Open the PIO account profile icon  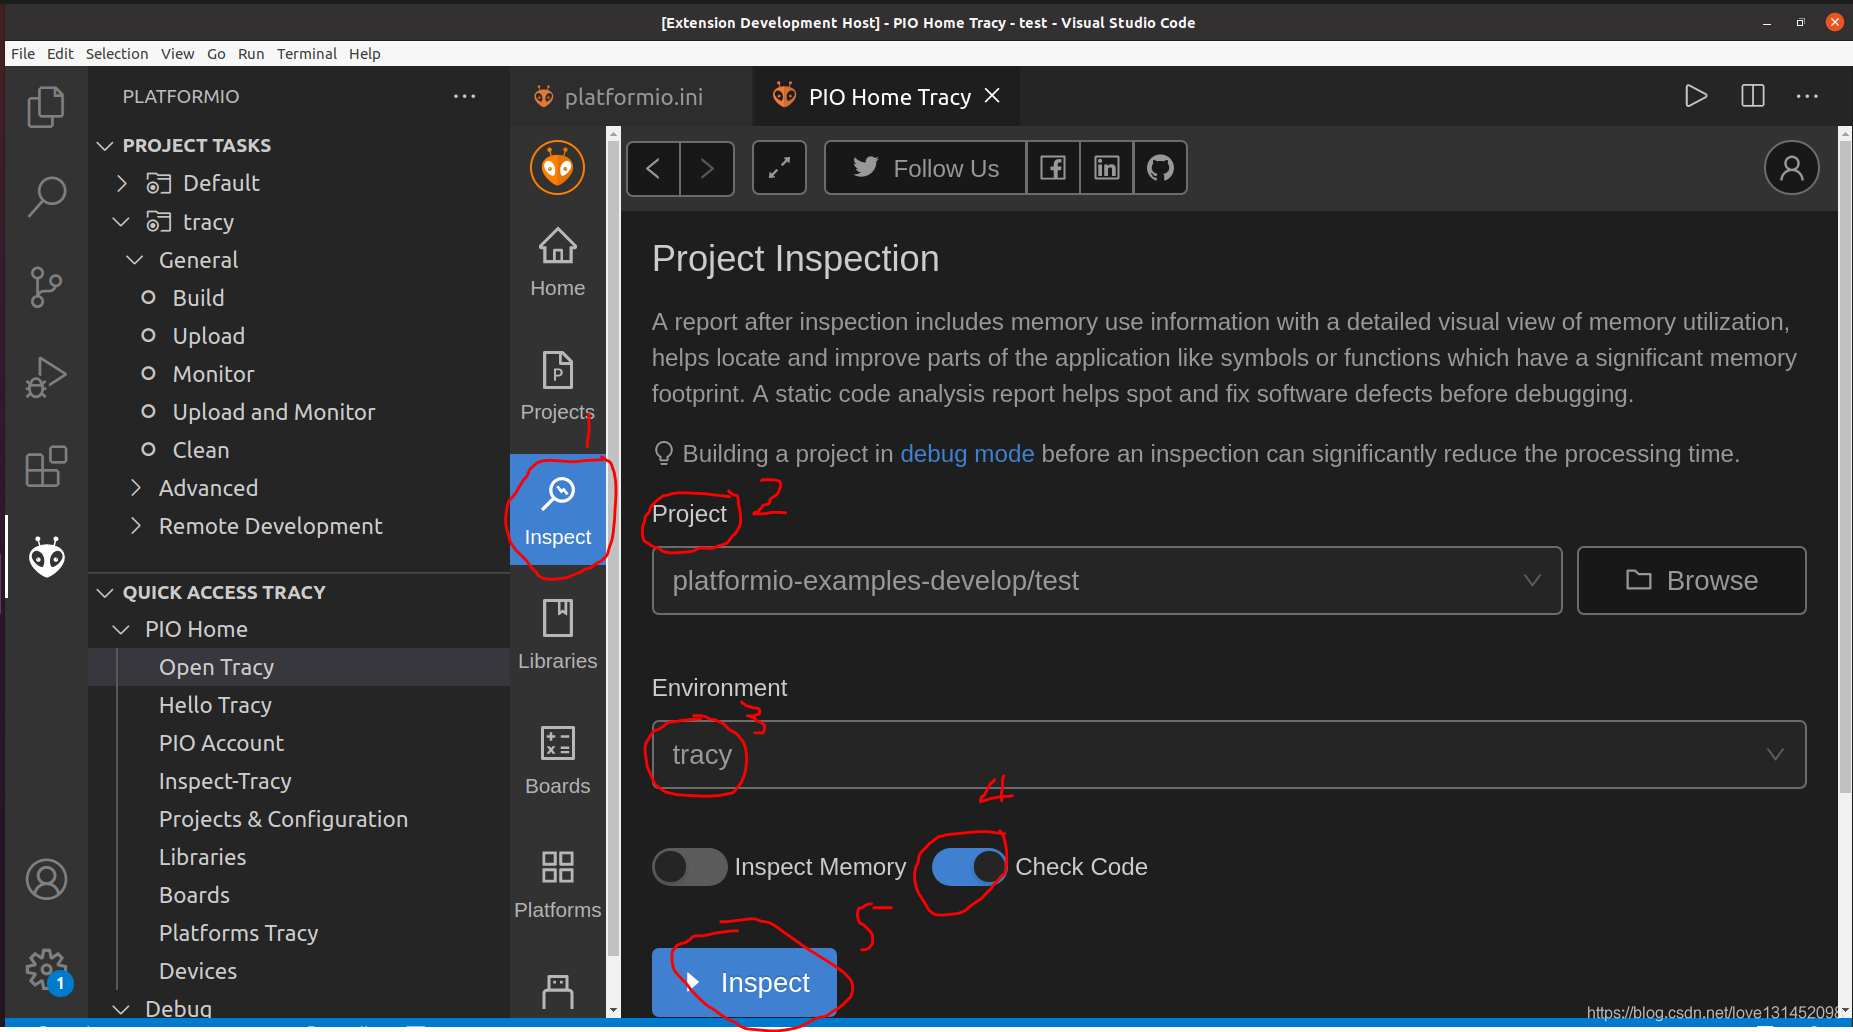coord(1791,168)
